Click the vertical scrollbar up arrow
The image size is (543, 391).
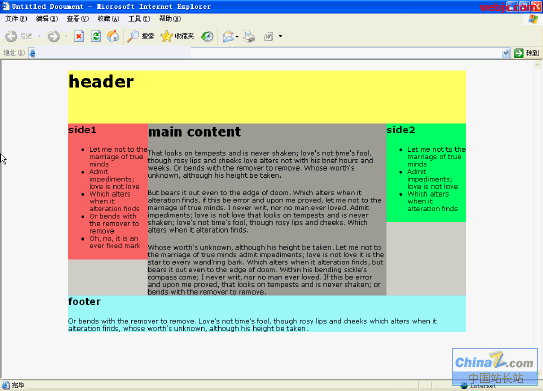(537, 65)
